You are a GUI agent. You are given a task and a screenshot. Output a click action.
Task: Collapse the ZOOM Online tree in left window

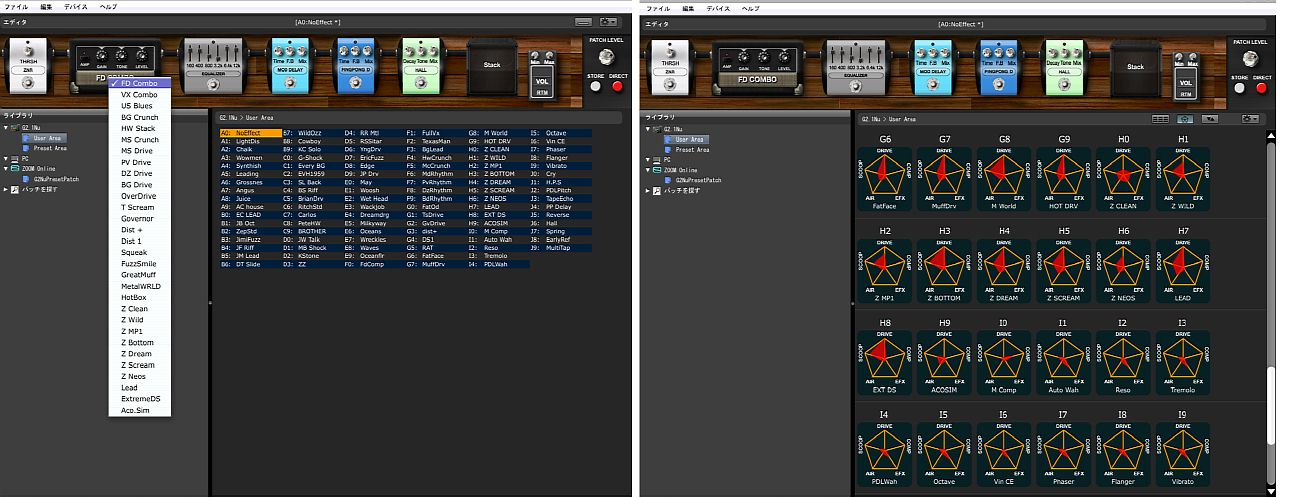(7, 169)
